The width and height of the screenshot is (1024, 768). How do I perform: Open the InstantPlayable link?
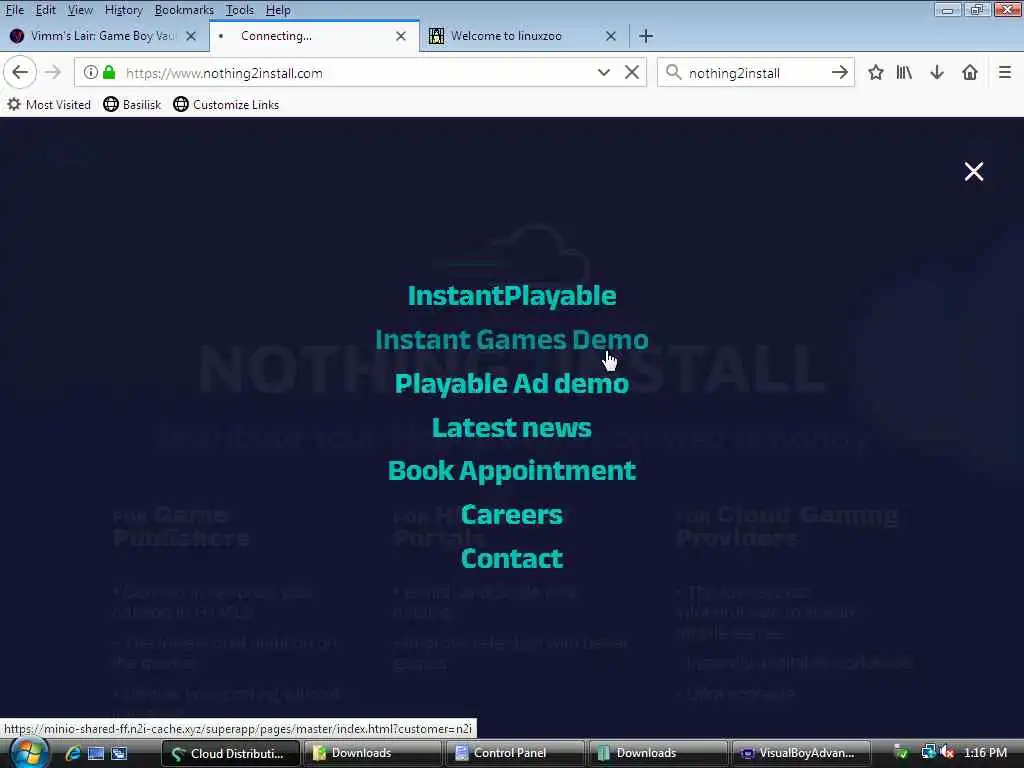tap(511, 296)
